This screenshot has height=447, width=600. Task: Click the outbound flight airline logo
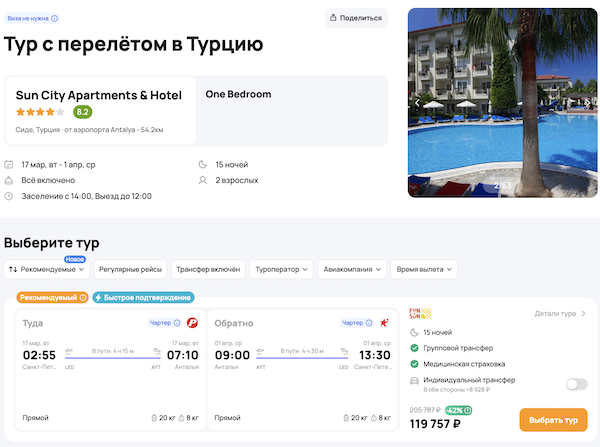(x=192, y=323)
